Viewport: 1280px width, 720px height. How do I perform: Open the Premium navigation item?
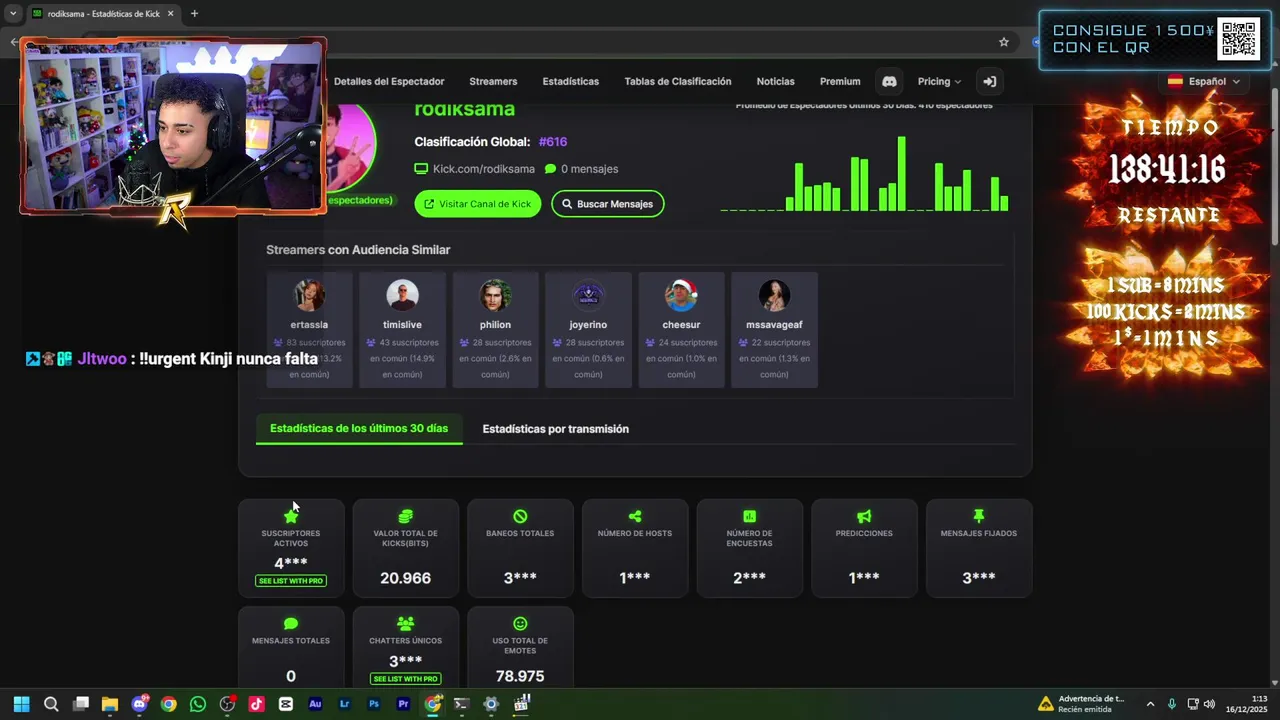(x=840, y=82)
